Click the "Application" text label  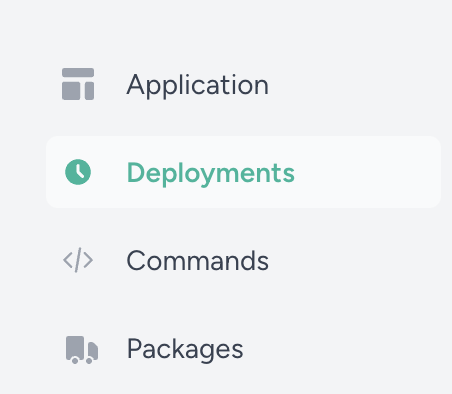197,85
